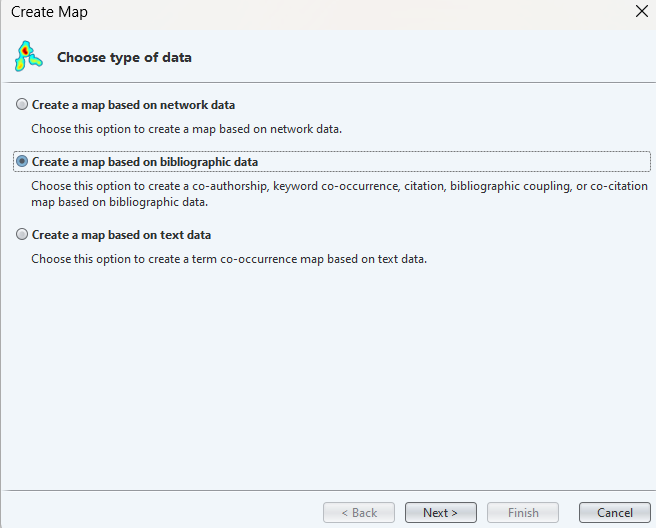This screenshot has width=656, height=528.
Task: Click the 'Create Map' title bar text
Action: pyautogui.click(x=49, y=12)
